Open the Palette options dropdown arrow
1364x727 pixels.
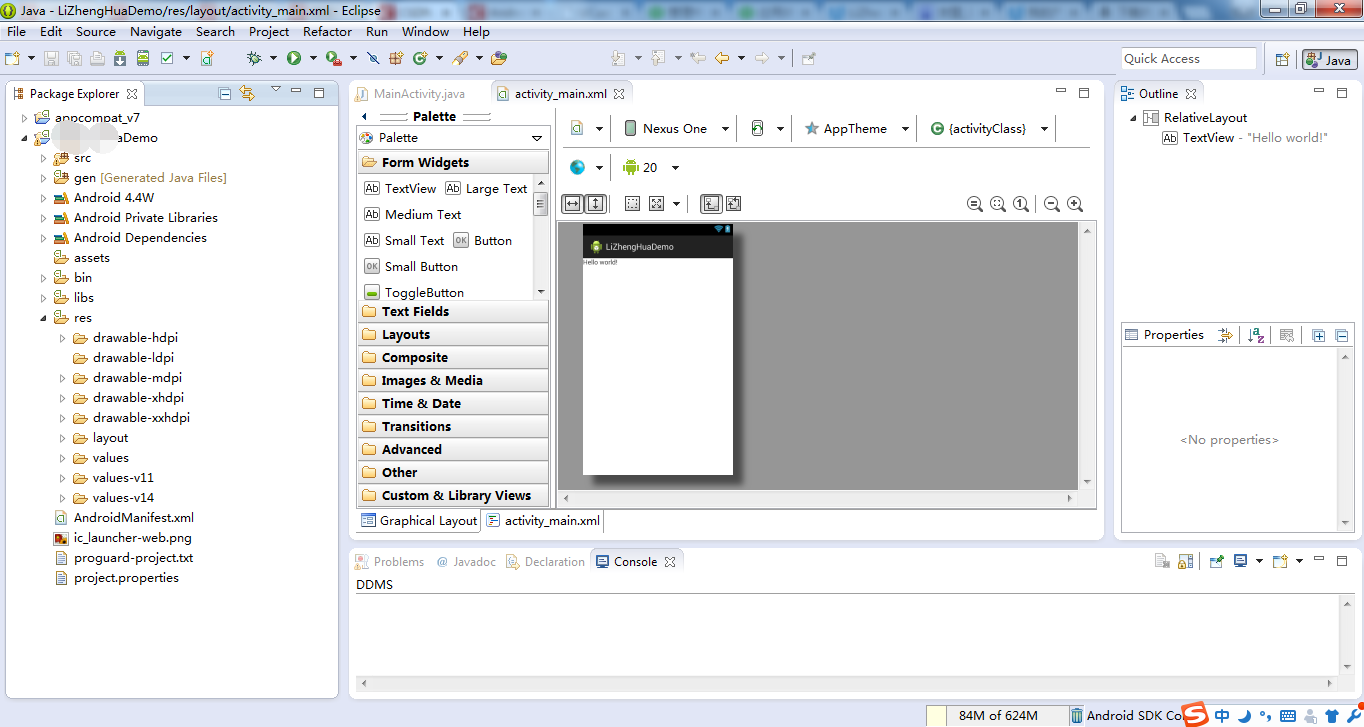click(537, 138)
